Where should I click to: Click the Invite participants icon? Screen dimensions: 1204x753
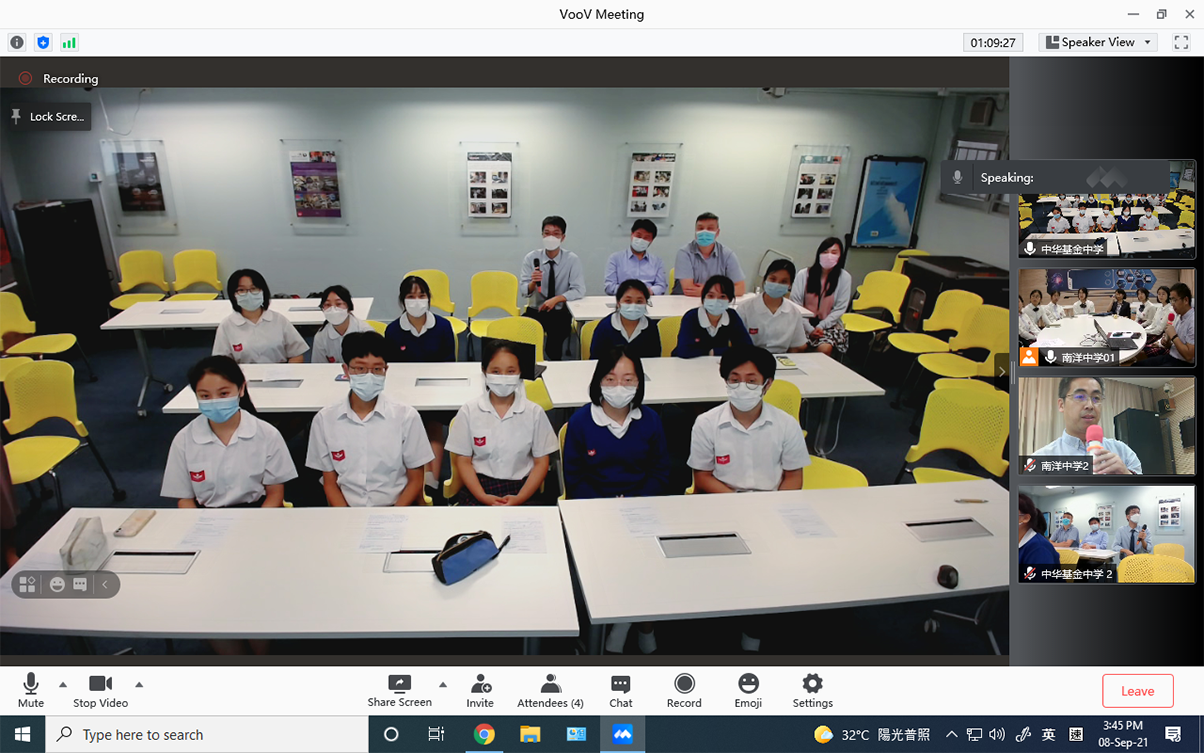(480, 690)
